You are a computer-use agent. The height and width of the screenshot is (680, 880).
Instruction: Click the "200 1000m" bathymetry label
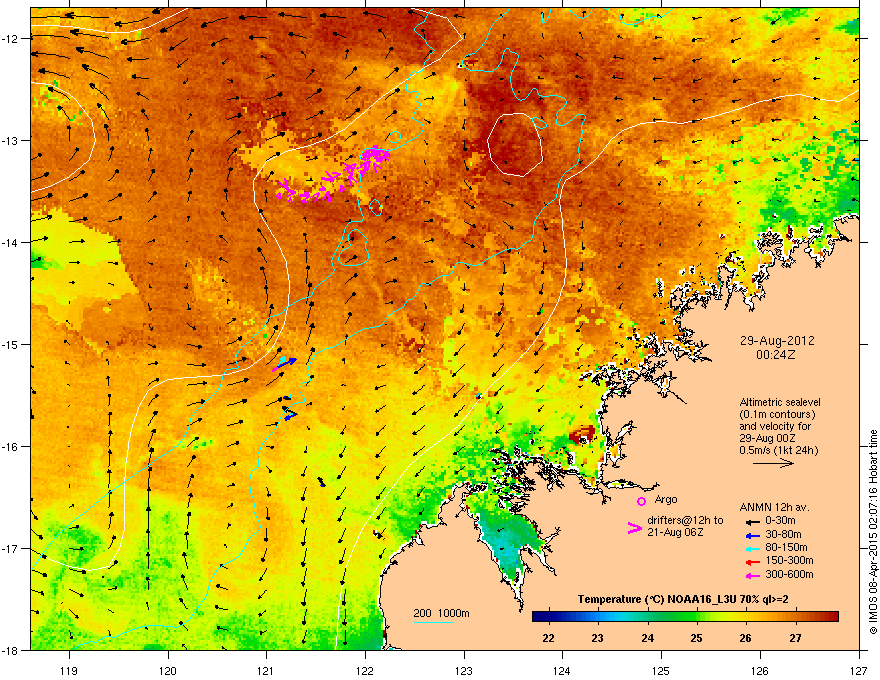441,613
